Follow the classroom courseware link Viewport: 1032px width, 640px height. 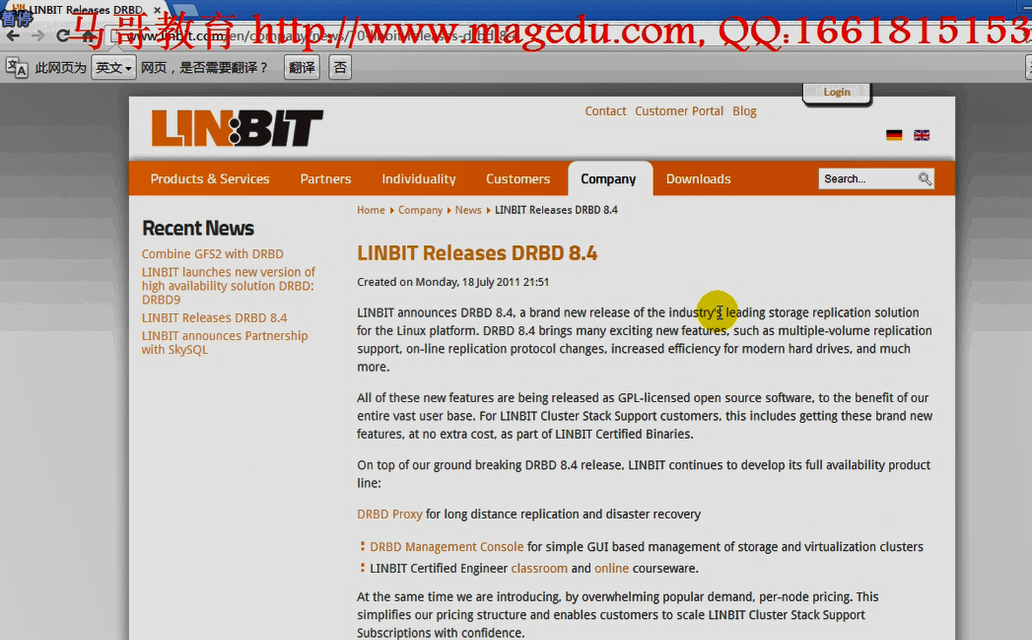pyautogui.click(x=539, y=568)
